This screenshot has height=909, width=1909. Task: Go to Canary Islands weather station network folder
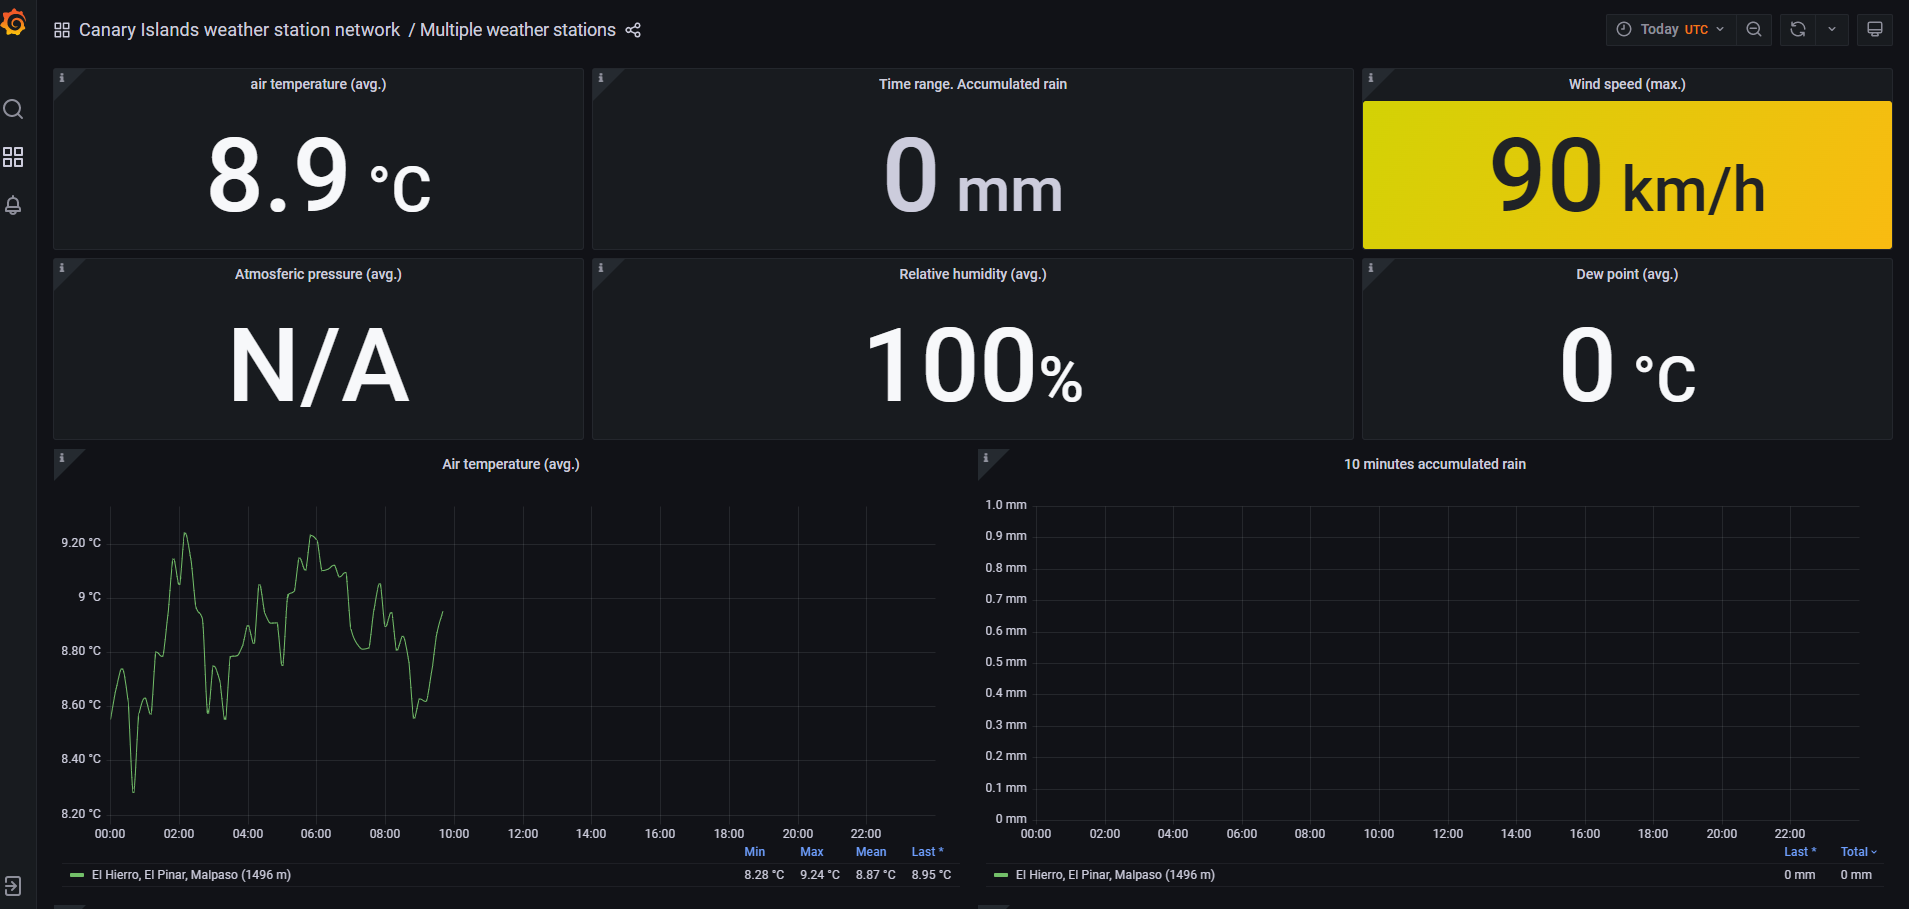click(239, 30)
